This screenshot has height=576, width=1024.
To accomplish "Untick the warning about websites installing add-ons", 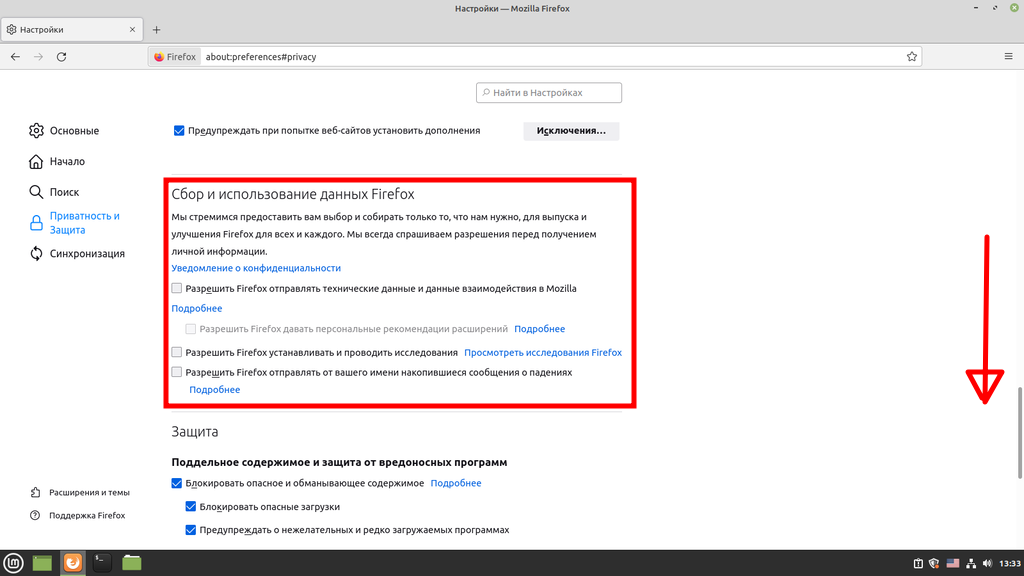I will [x=179, y=131].
